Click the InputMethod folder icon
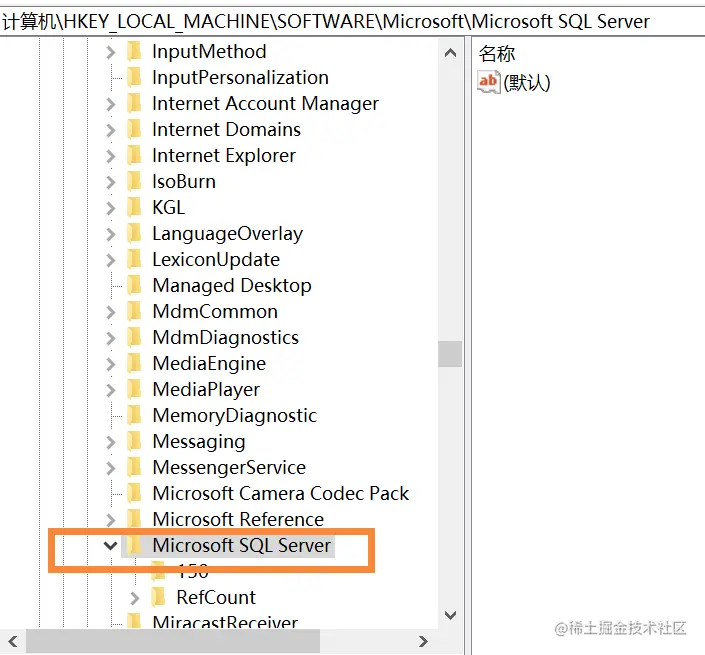Viewport: 705px width, 655px height. (134, 51)
